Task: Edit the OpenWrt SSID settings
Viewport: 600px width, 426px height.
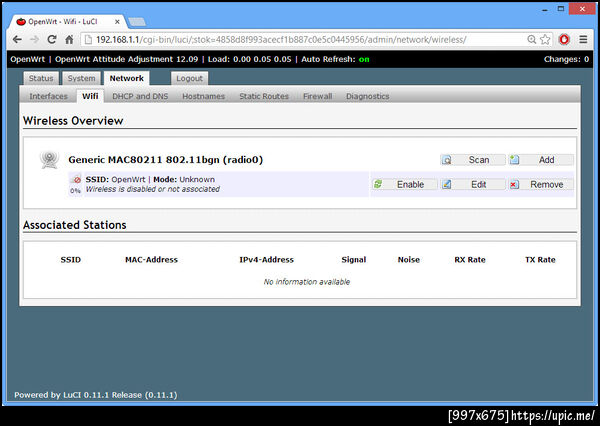Action: coord(473,184)
